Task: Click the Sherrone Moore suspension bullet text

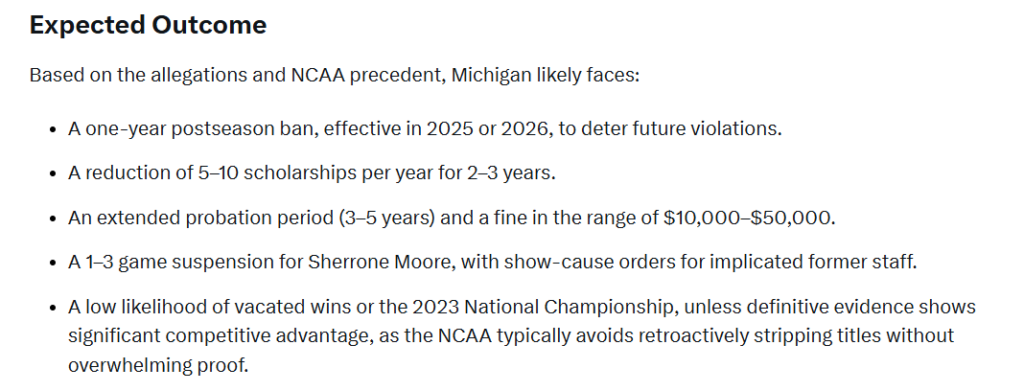Action: pyautogui.click(x=492, y=262)
